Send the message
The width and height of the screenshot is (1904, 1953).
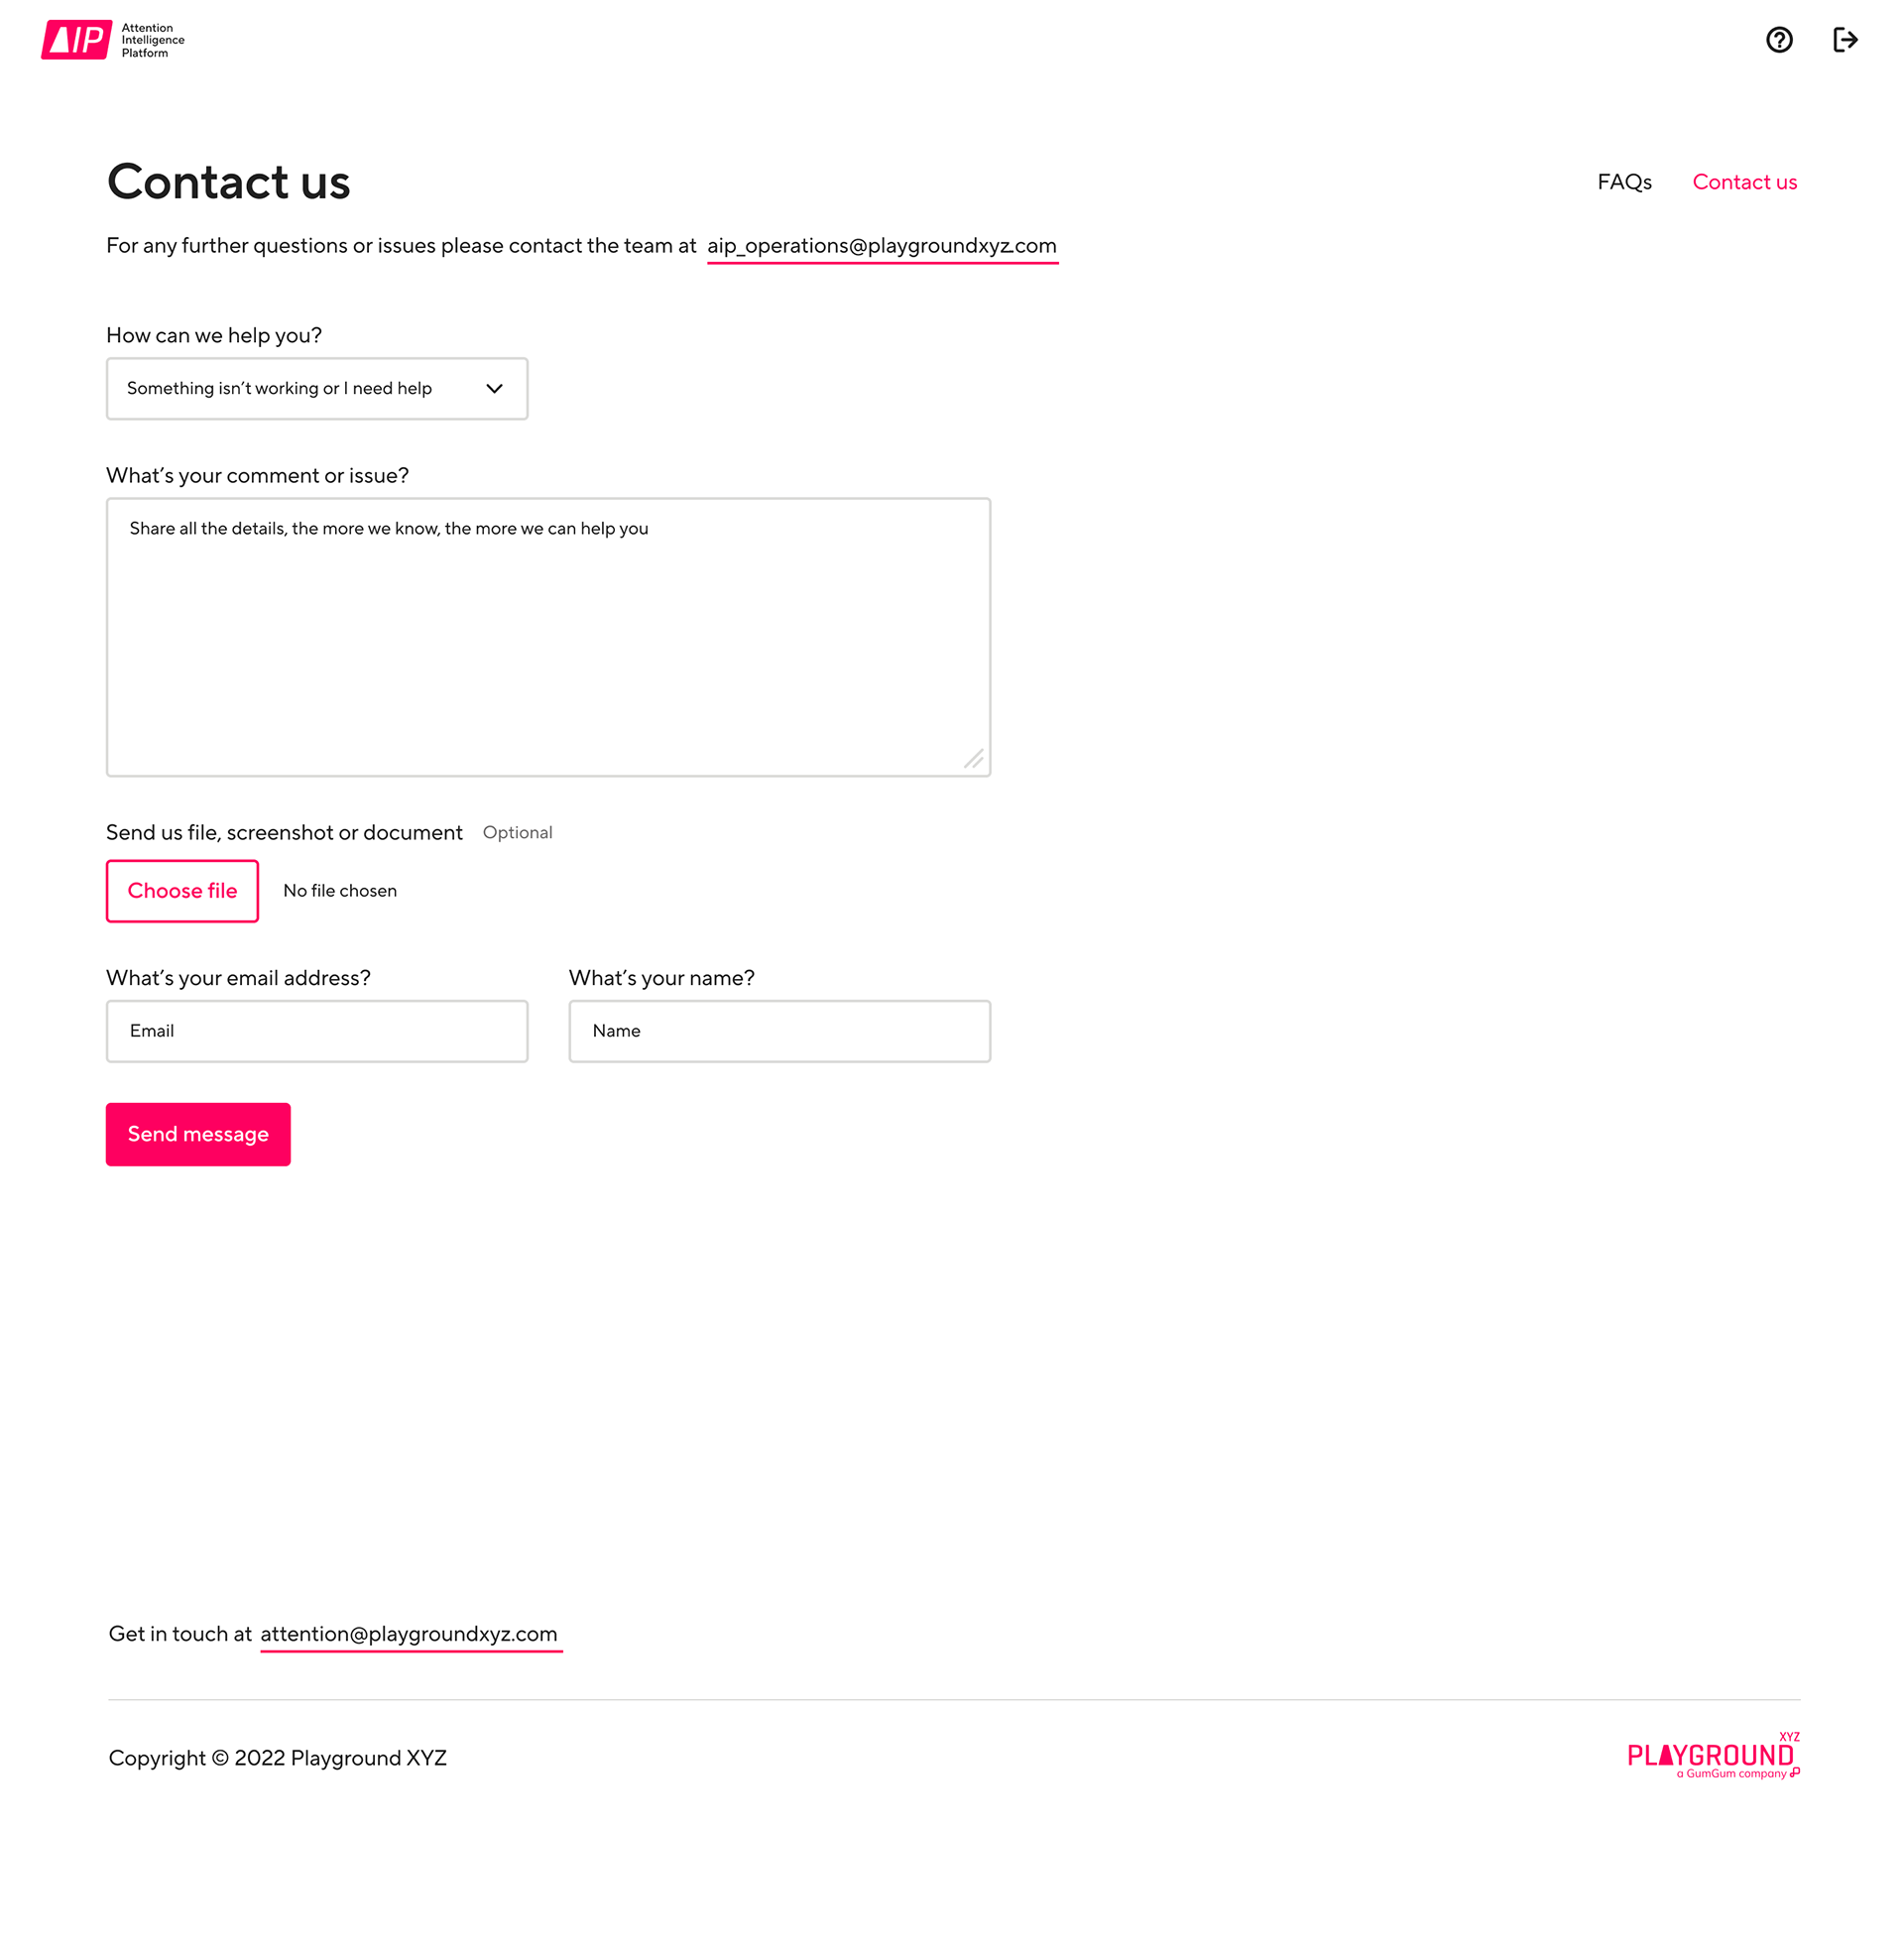click(x=198, y=1134)
